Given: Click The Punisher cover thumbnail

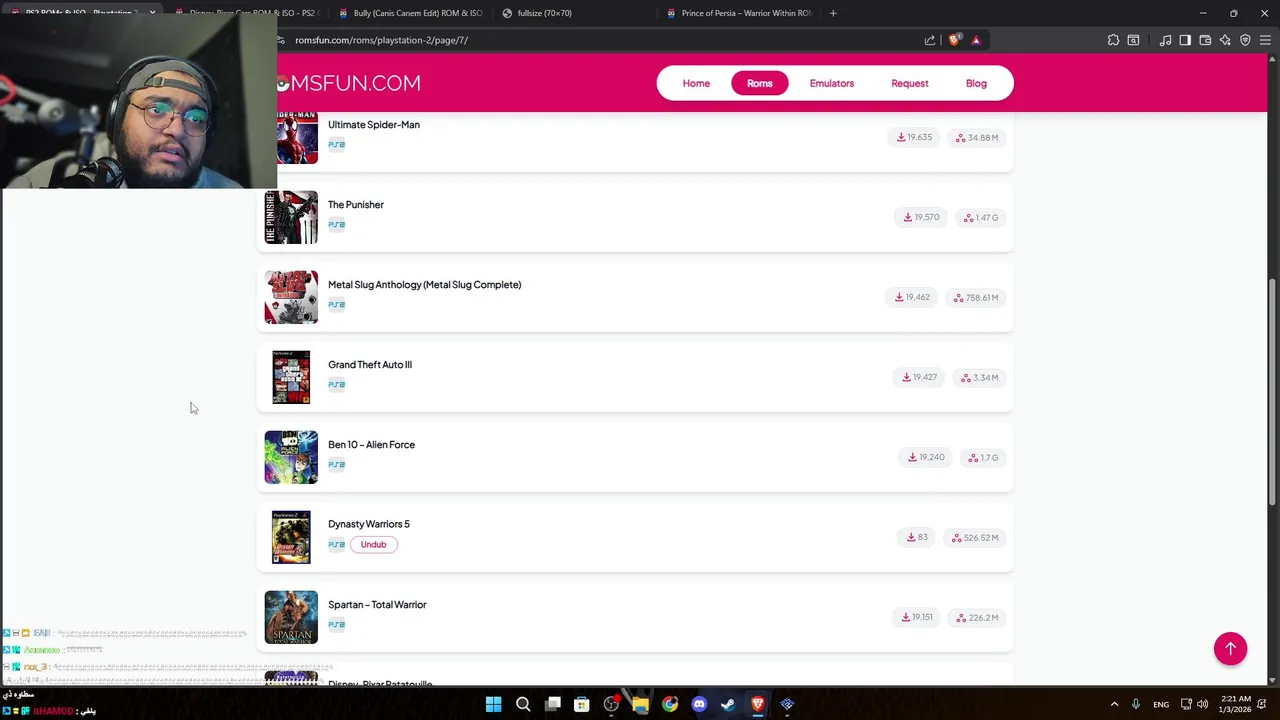Looking at the screenshot, I should coord(291,217).
